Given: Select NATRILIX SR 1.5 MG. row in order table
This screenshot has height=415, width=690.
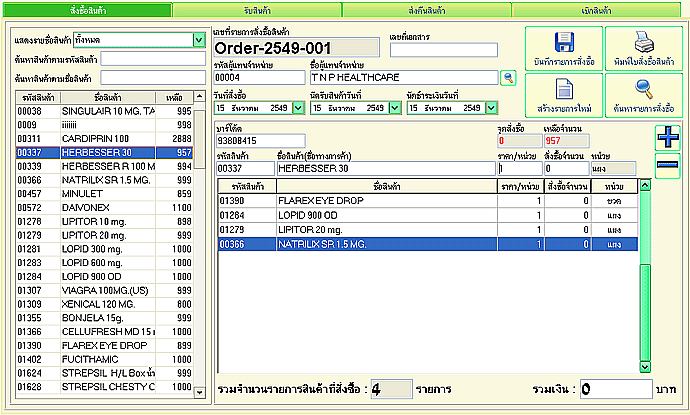Looking at the screenshot, I should (x=428, y=244).
